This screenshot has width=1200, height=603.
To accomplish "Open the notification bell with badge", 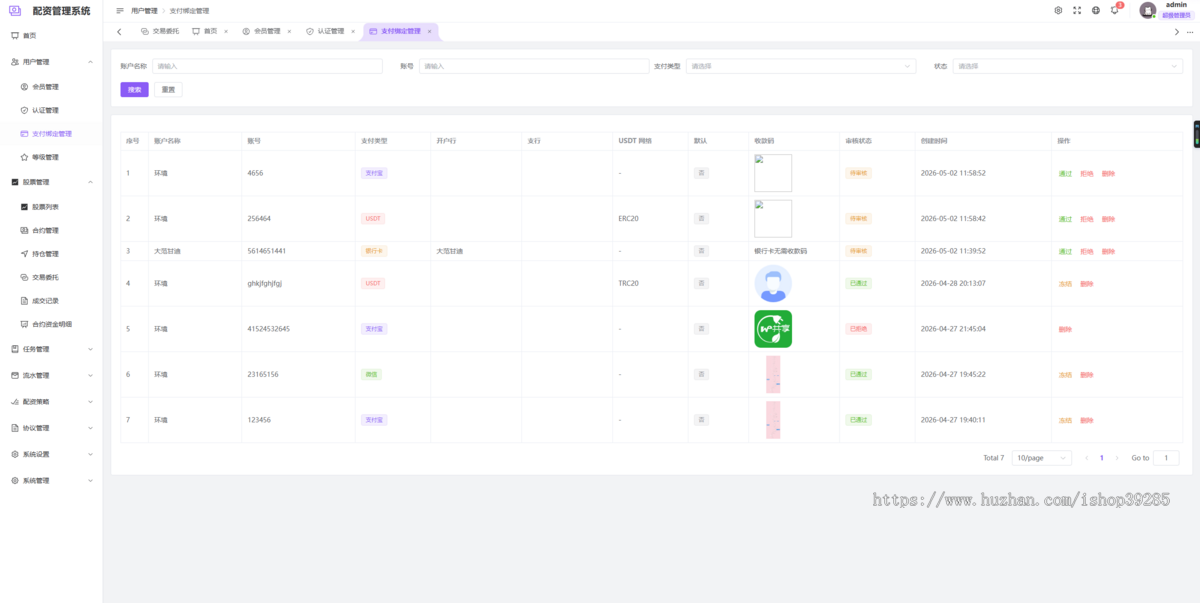I will (x=1115, y=10).
